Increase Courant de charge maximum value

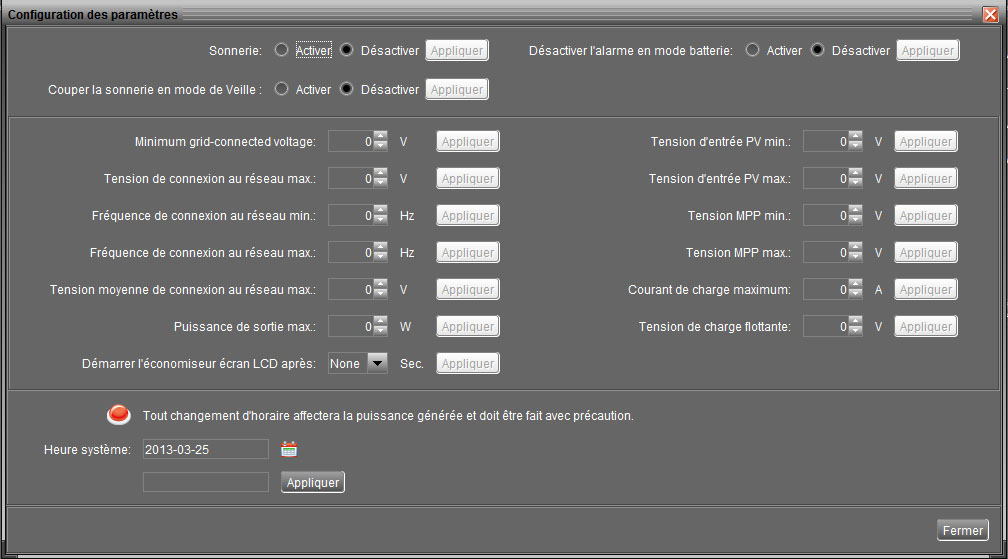[855, 284]
